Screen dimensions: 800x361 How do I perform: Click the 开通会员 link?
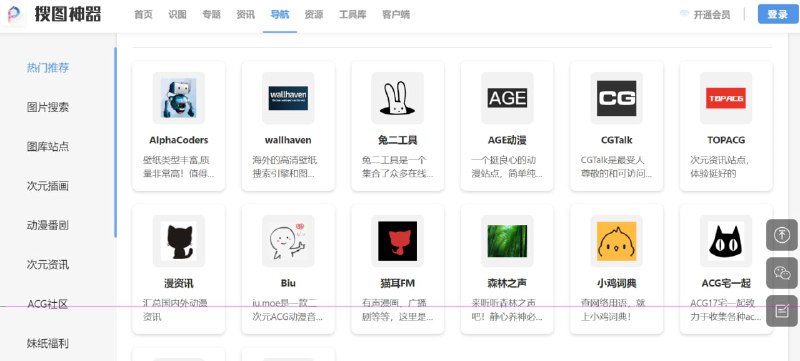pos(712,15)
